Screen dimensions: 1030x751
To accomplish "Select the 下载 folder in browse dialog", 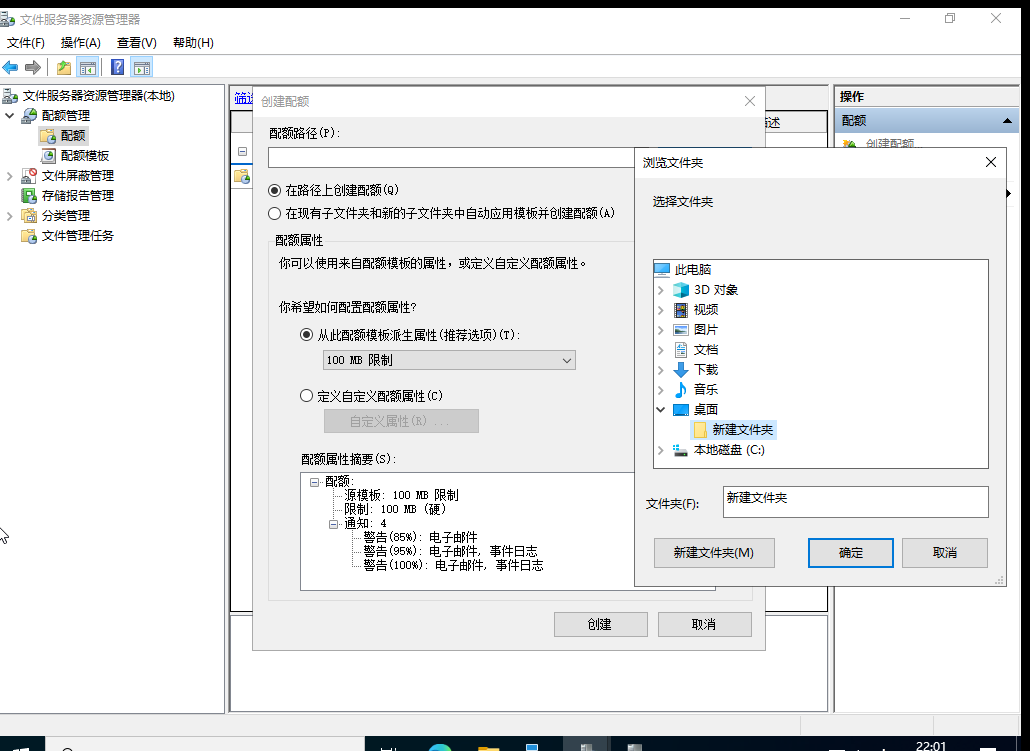I will tap(705, 370).
